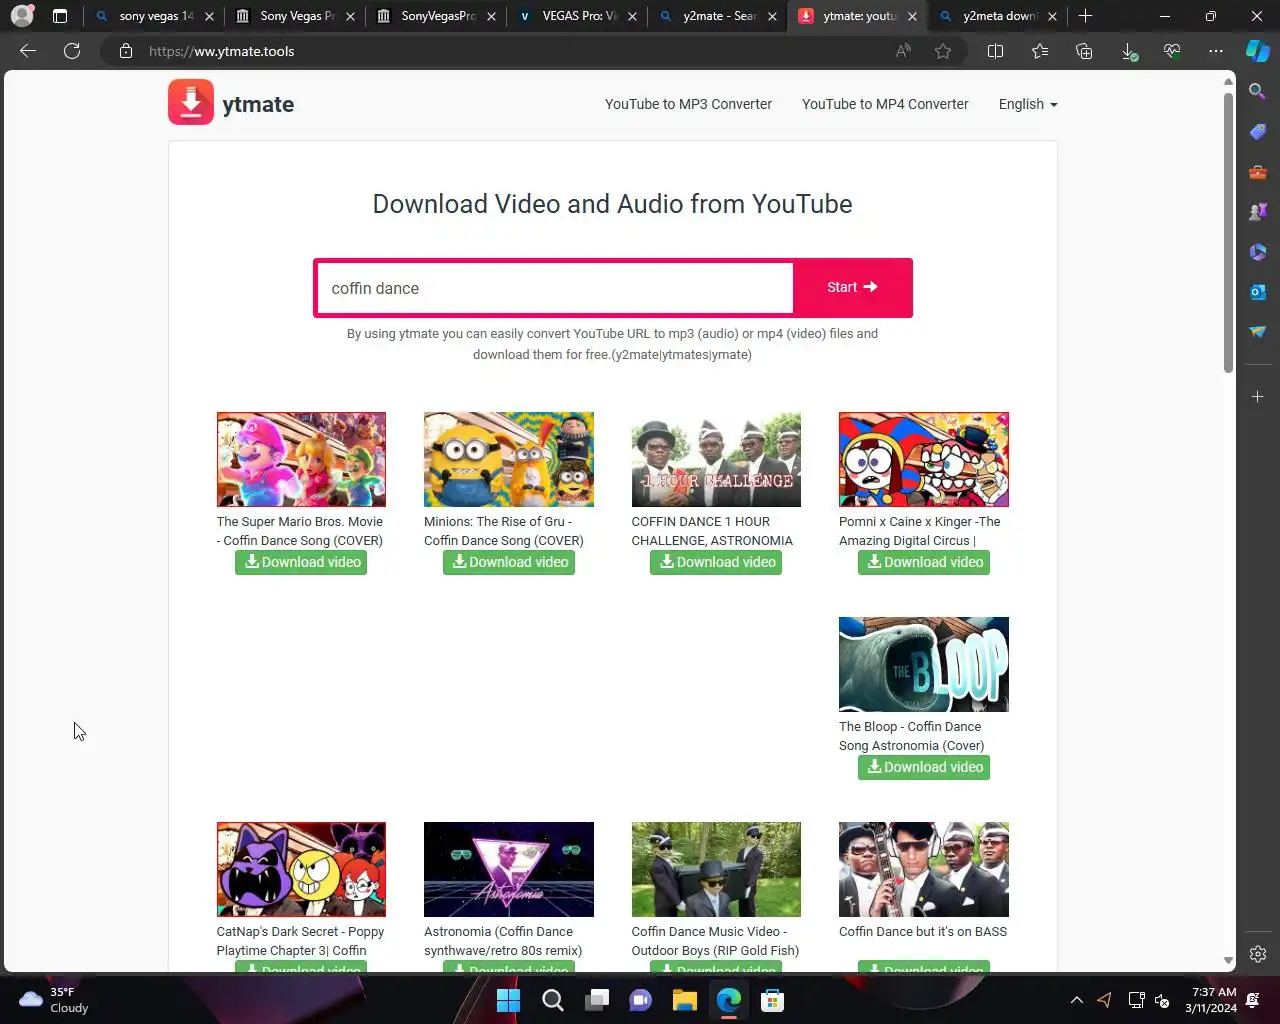Open The Amazing Digital Circus thumbnail
Image resolution: width=1280 pixels, height=1024 pixels.
click(924, 459)
